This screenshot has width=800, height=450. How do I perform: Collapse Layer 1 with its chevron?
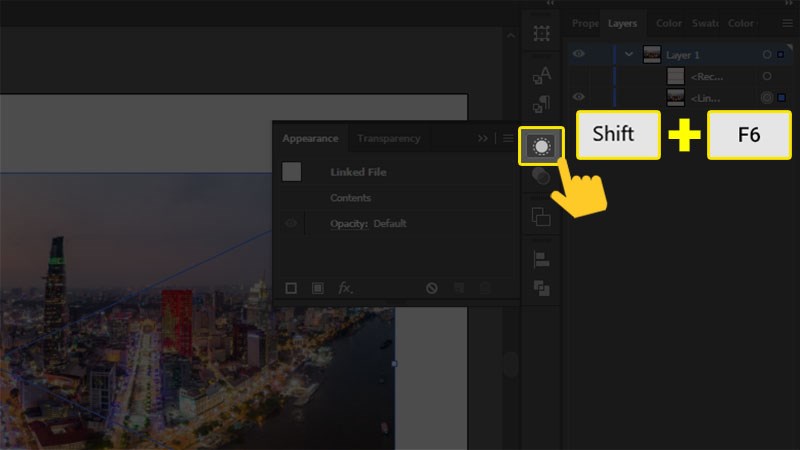click(629, 54)
